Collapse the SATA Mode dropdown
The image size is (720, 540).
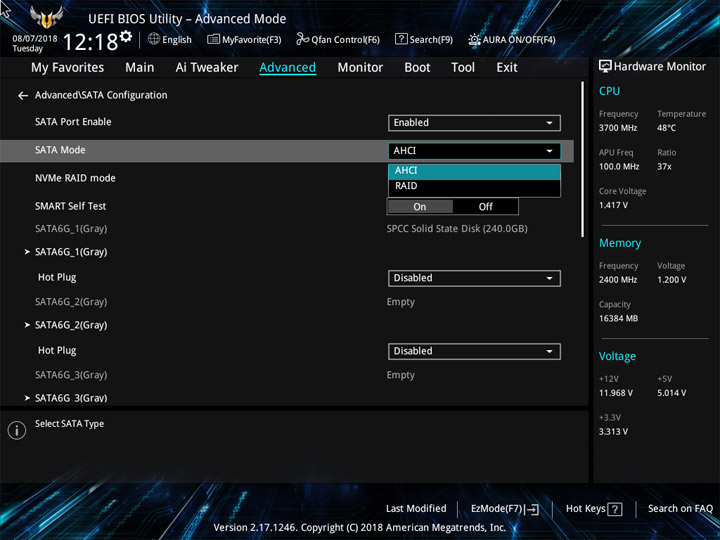[474, 151]
